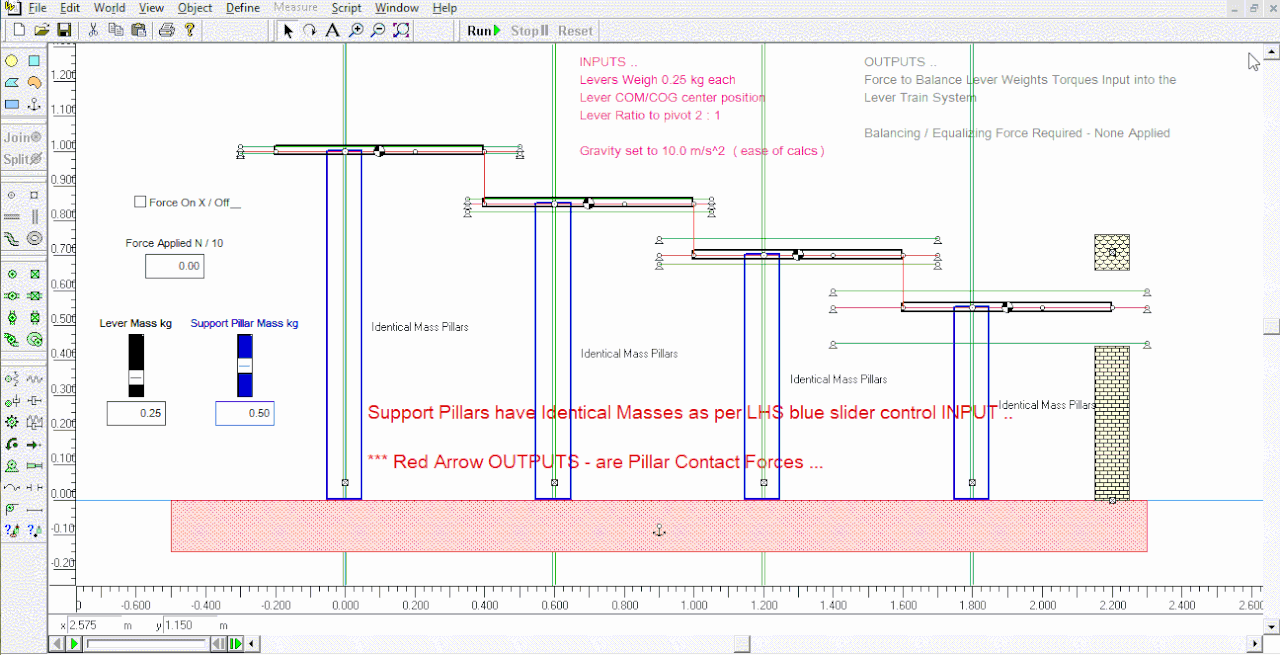The image size is (1280, 655).
Task: Select the closed curved slot tool
Action: tap(35, 238)
